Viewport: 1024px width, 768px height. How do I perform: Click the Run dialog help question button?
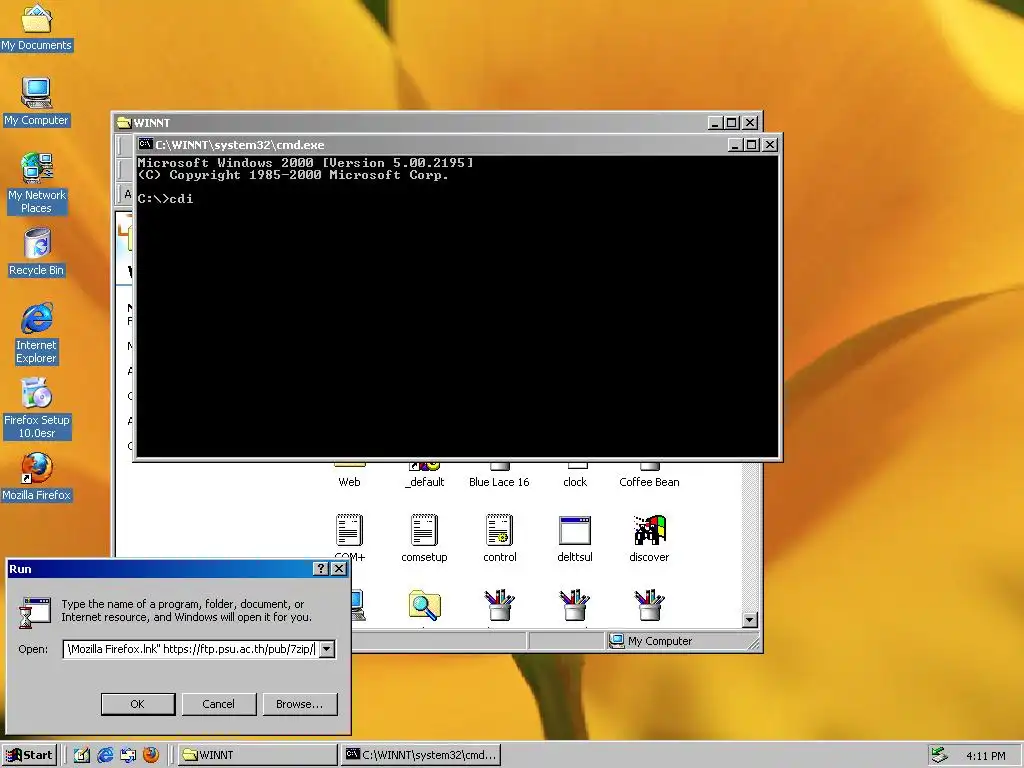[320, 569]
